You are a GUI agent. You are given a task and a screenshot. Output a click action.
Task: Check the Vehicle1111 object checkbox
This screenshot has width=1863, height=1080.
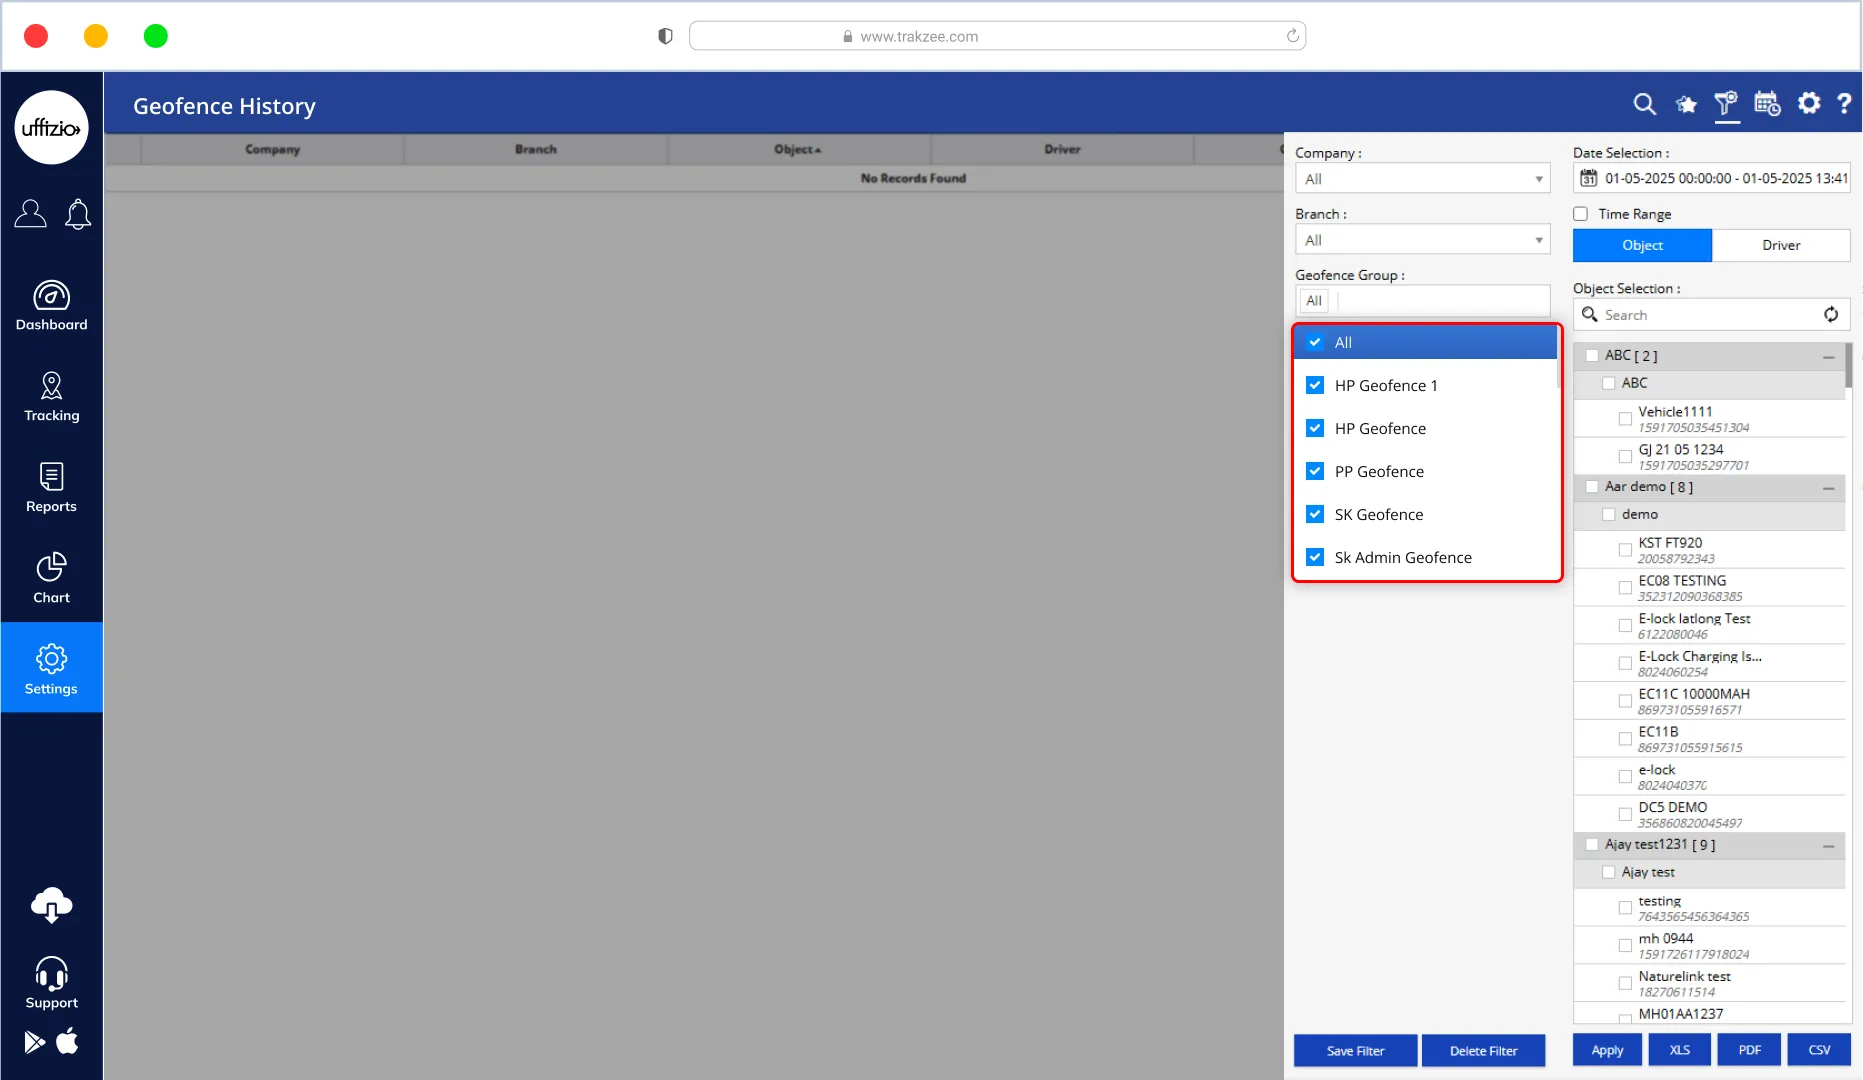pos(1625,419)
